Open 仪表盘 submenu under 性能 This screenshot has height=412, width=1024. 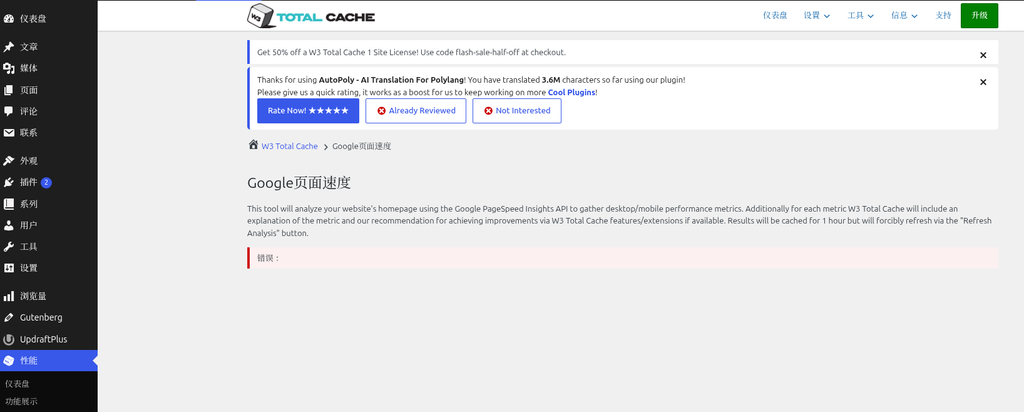(17, 384)
